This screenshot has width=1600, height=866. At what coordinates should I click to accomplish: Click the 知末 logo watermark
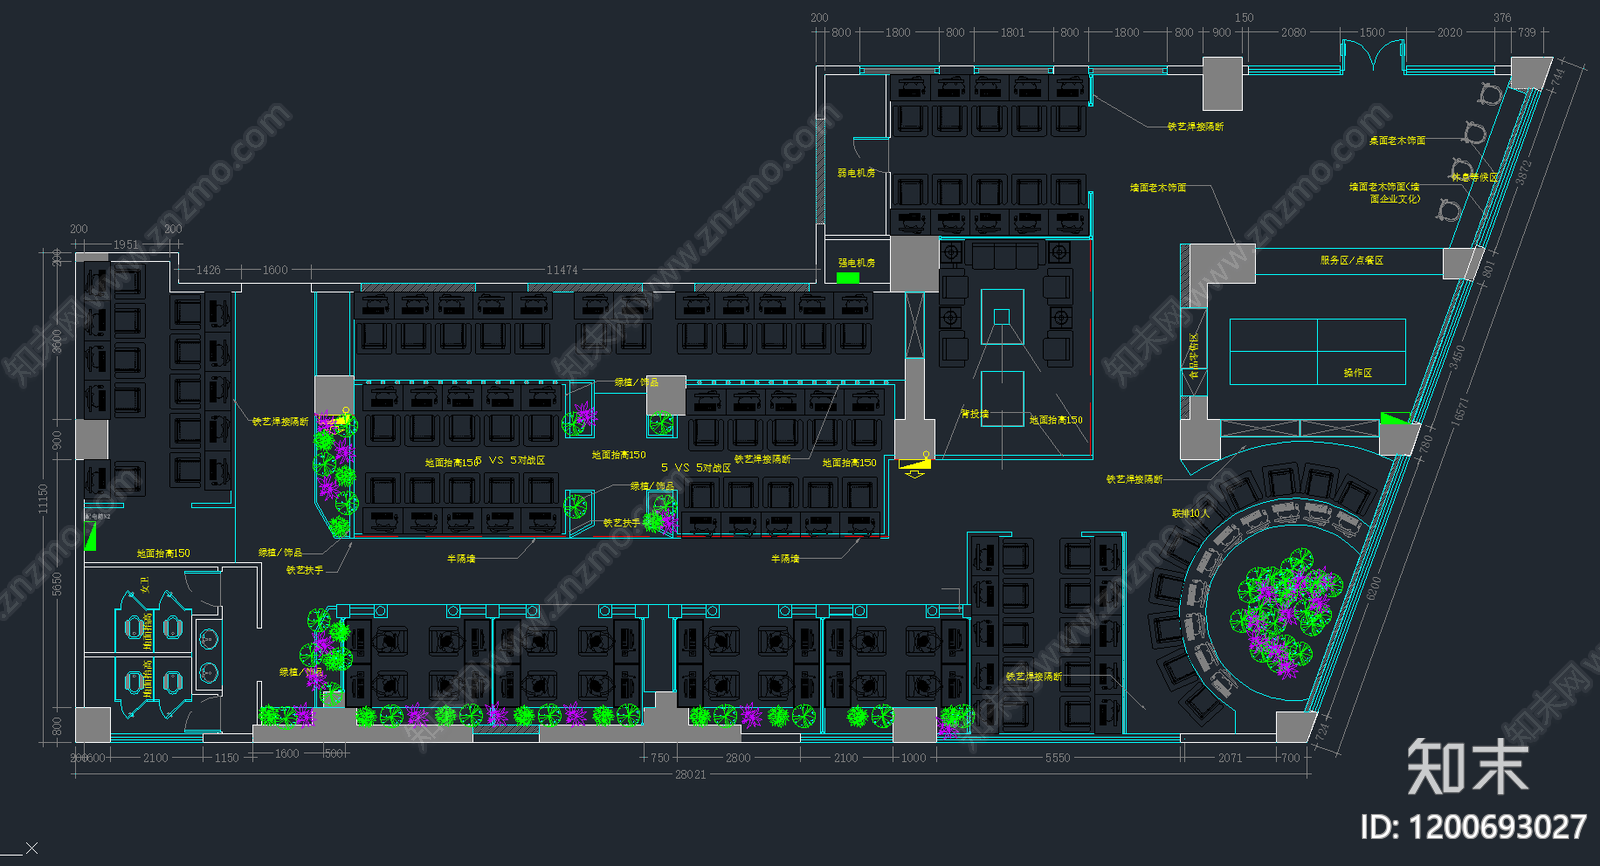[x=1467, y=767]
